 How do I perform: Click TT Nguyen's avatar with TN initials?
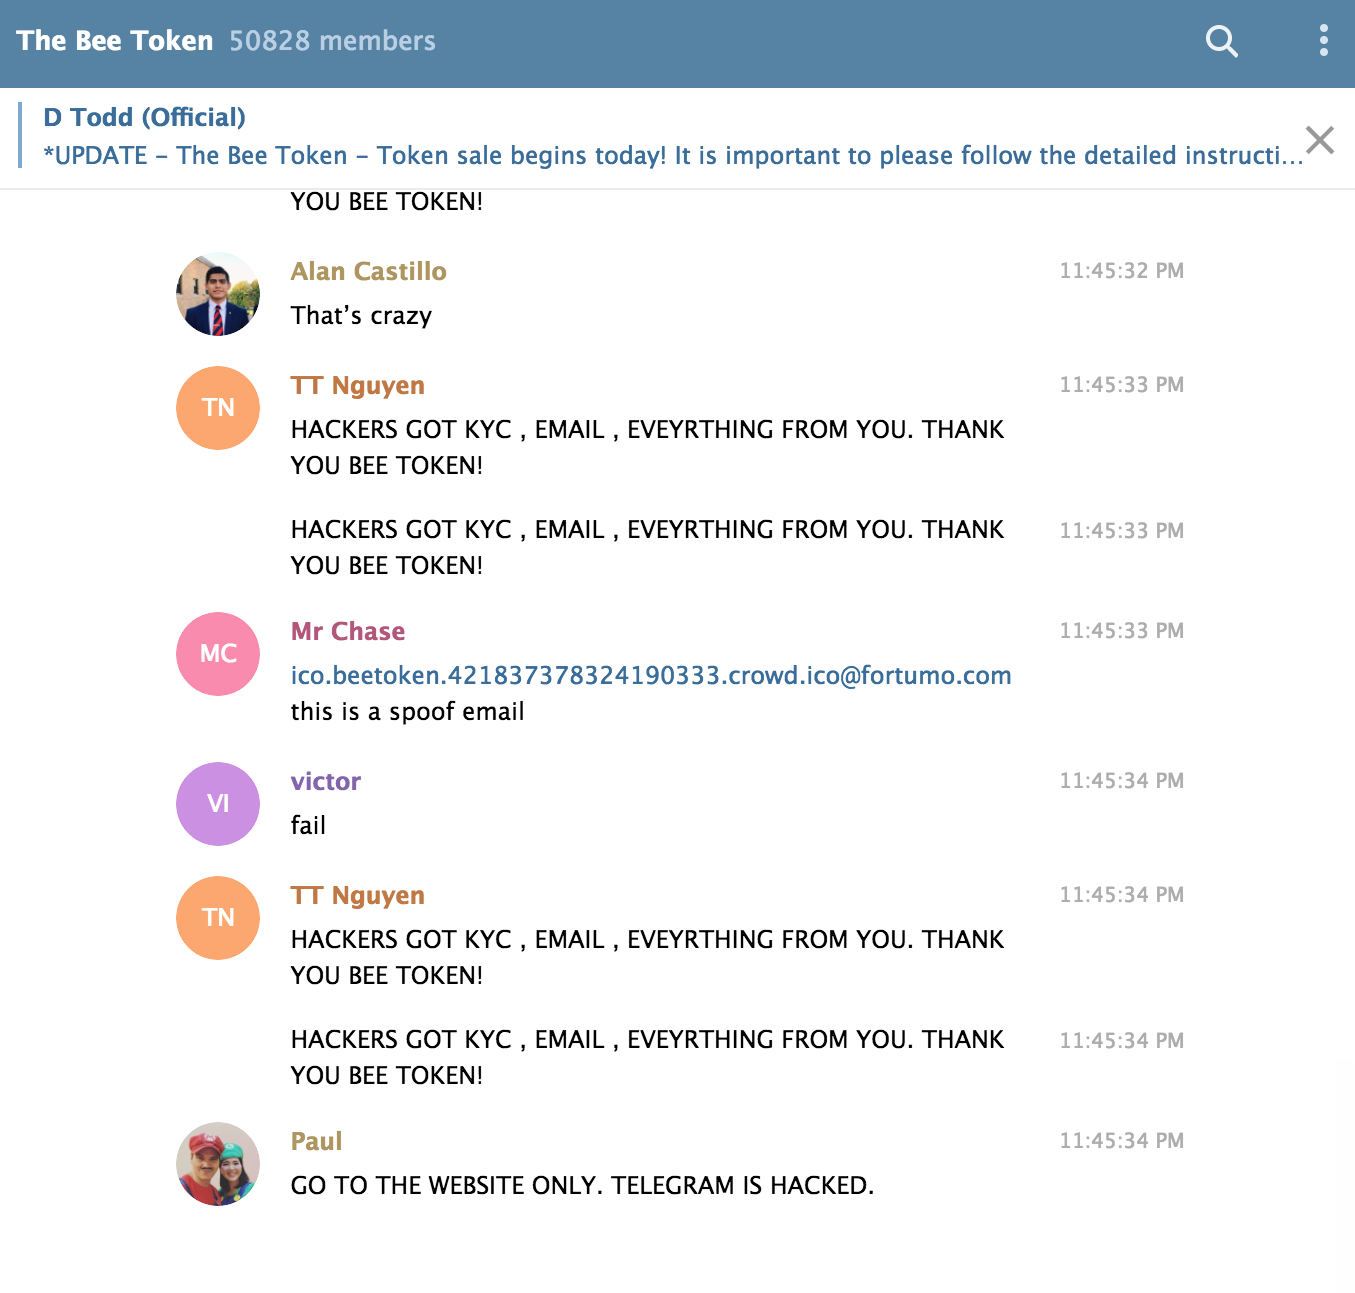point(217,407)
